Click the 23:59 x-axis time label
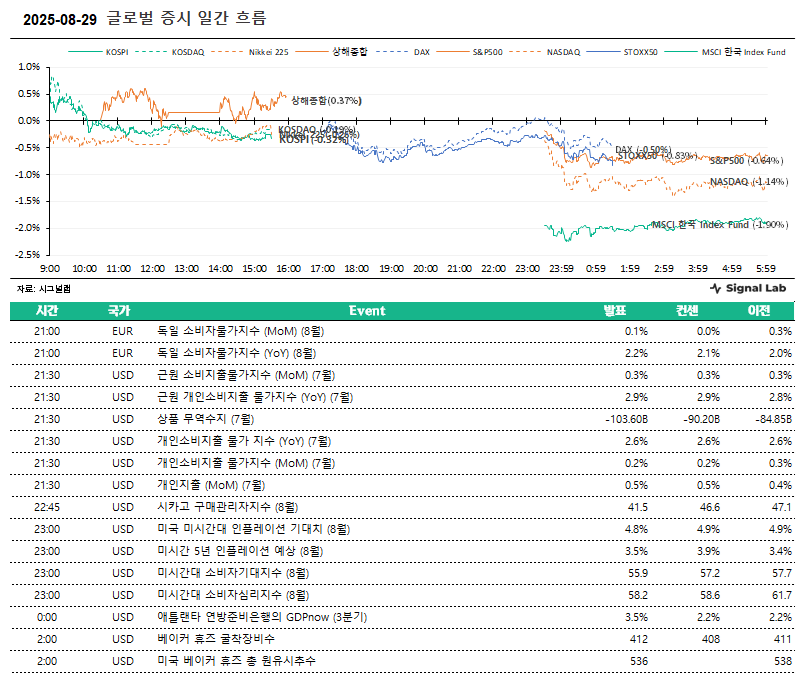This screenshot has height=687, width=806. point(561,269)
